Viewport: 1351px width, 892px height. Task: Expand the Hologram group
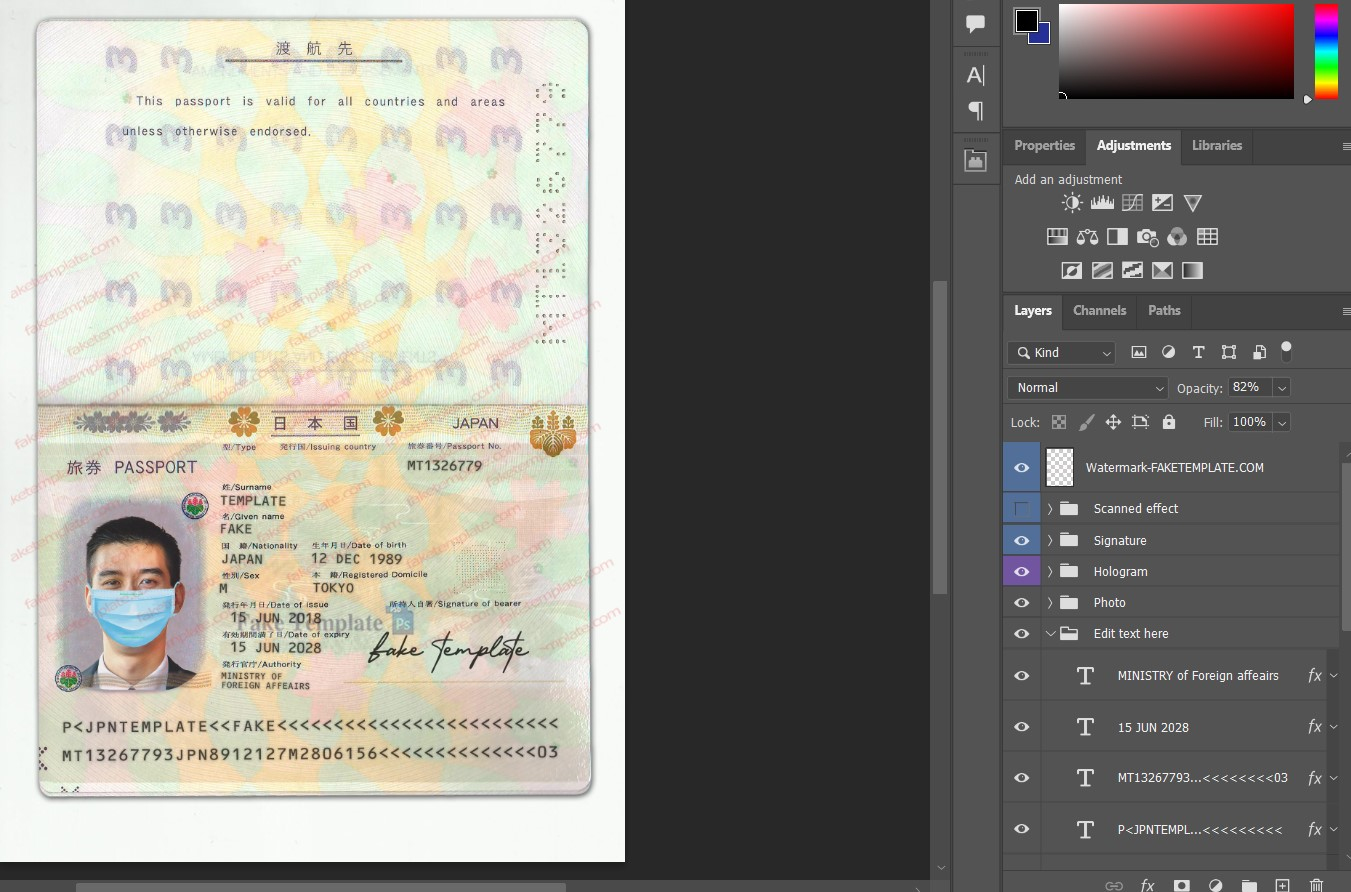1049,571
